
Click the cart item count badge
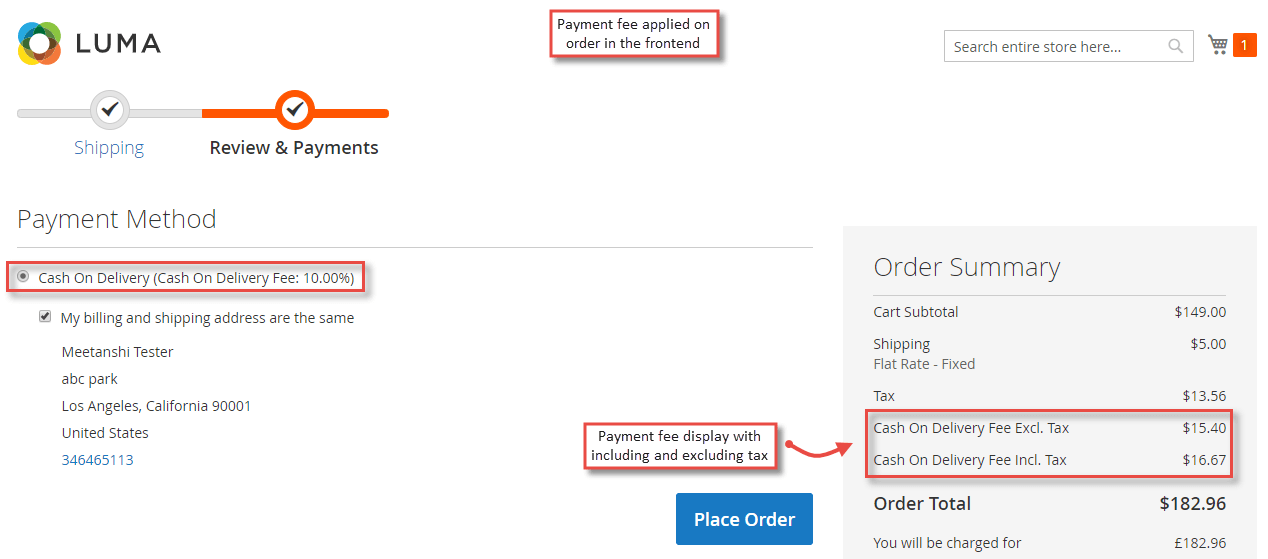(1245, 45)
